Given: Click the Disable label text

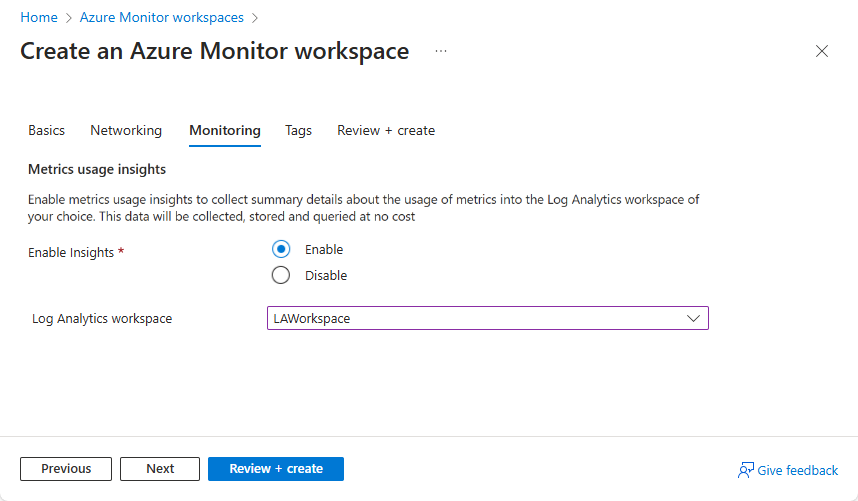Looking at the screenshot, I should [326, 275].
